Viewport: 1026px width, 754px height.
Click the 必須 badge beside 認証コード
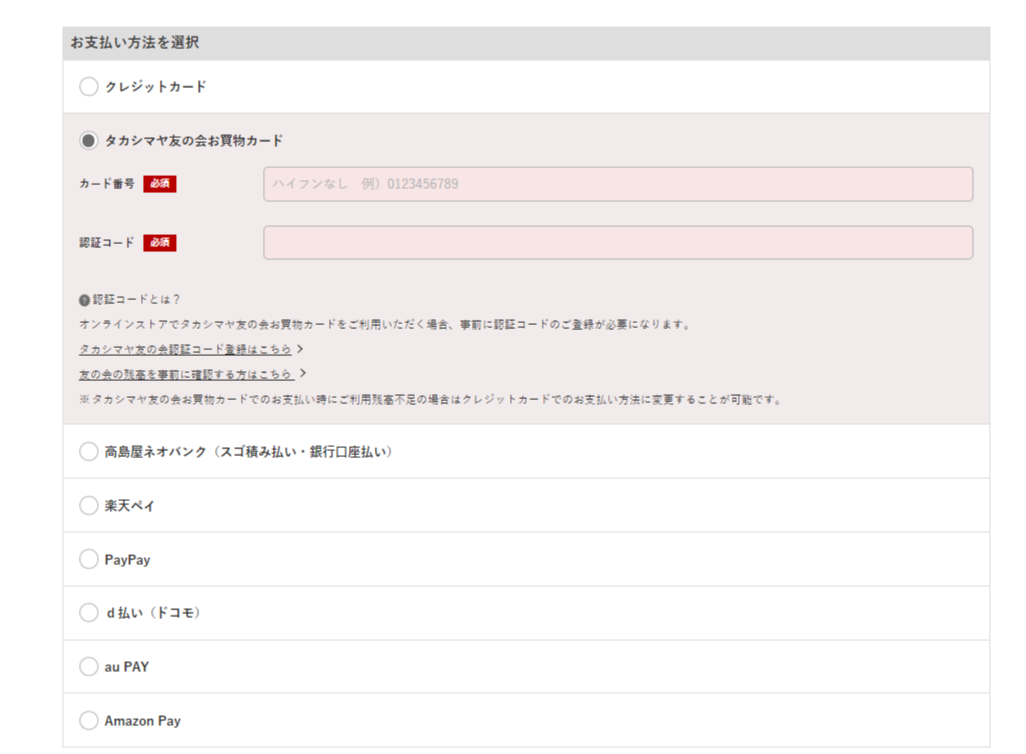click(x=160, y=243)
